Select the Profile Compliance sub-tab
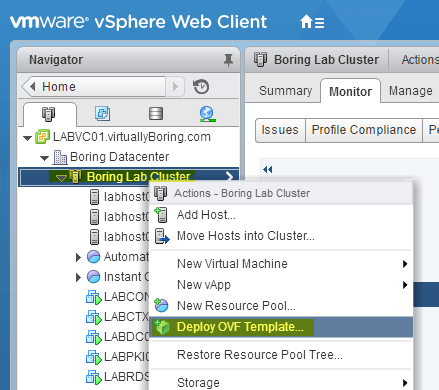The image size is (439, 390). [364, 130]
